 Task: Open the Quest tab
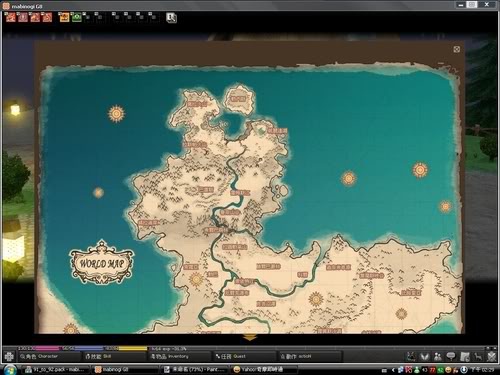pos(231,356)
